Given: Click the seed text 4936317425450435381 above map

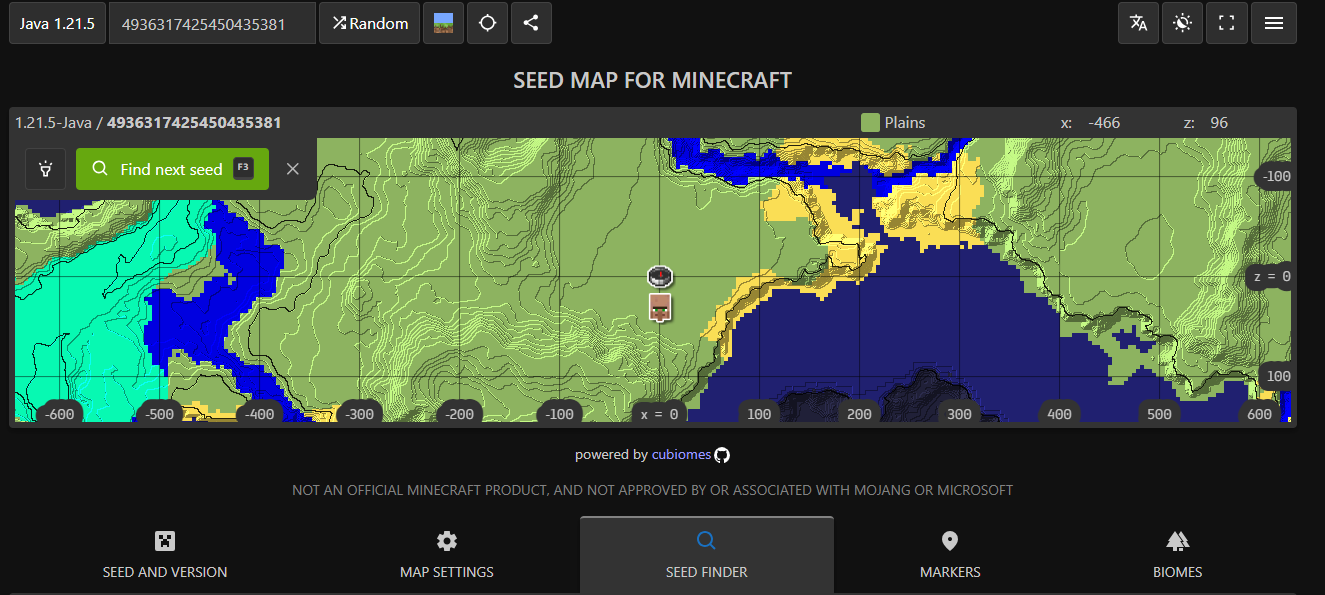Looking at the screenshot, I should tap(194, 122).
